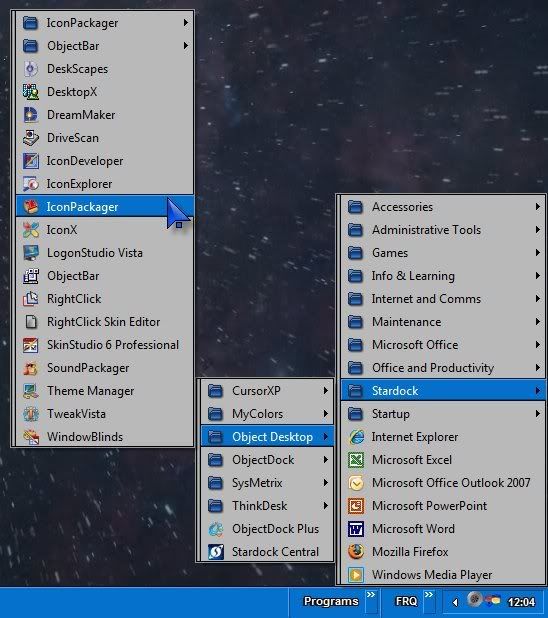
Task: Start Mozilla Firefox from Programs menu
Action: click(x=443, y=552)
